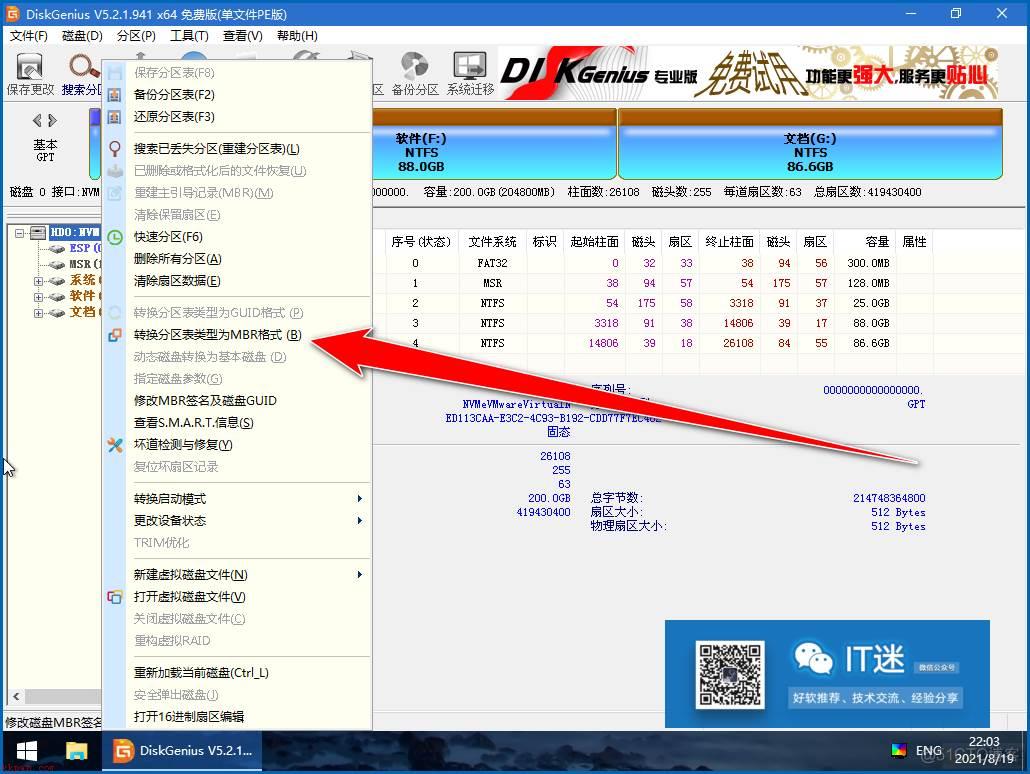Choose 查看S.M.A.R.T.信息(S) entry
This screenshot has width=1030, height=774.
[x=194, y=423]
